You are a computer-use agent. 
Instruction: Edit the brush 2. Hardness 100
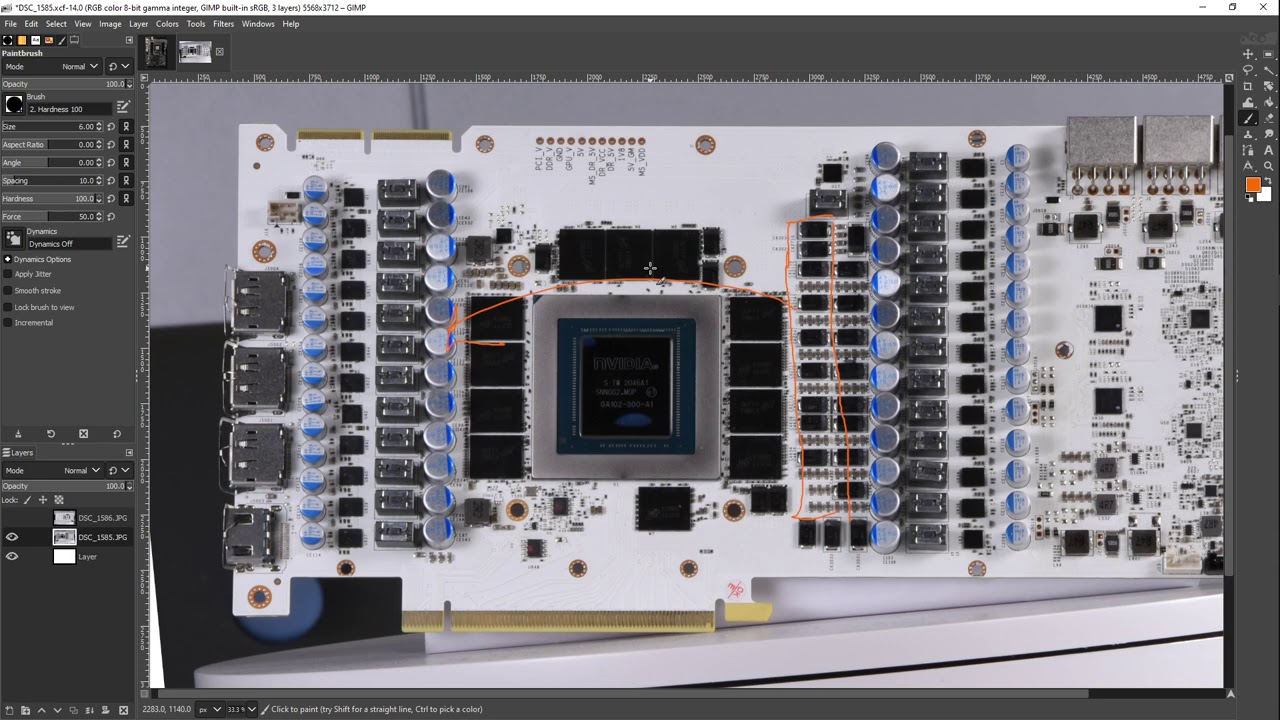(x=123, y=108)
